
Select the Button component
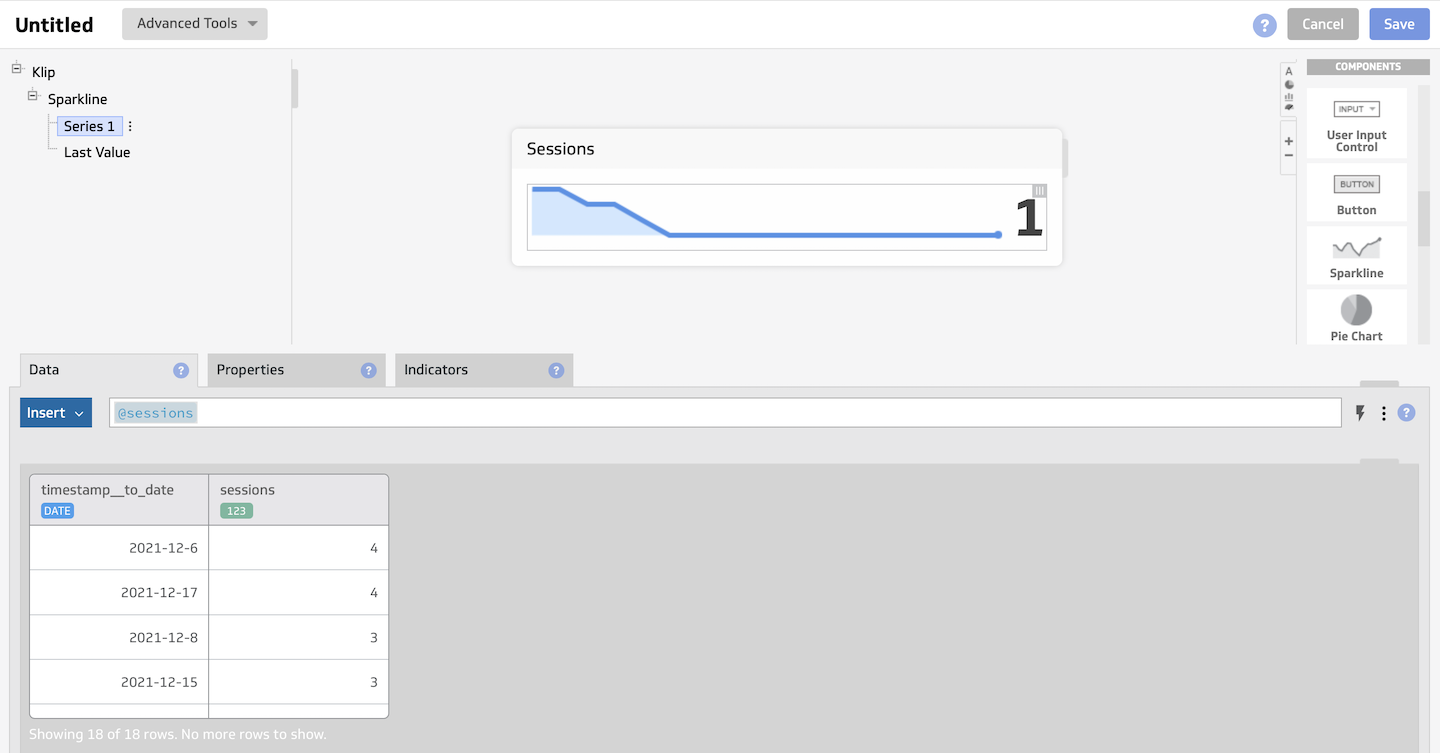1356,192
